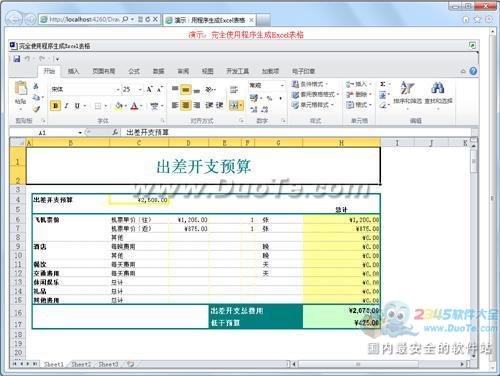Click the Align Text Right icon
The height and width of the screenshot is (376, 500).
[x=197, y=105]
